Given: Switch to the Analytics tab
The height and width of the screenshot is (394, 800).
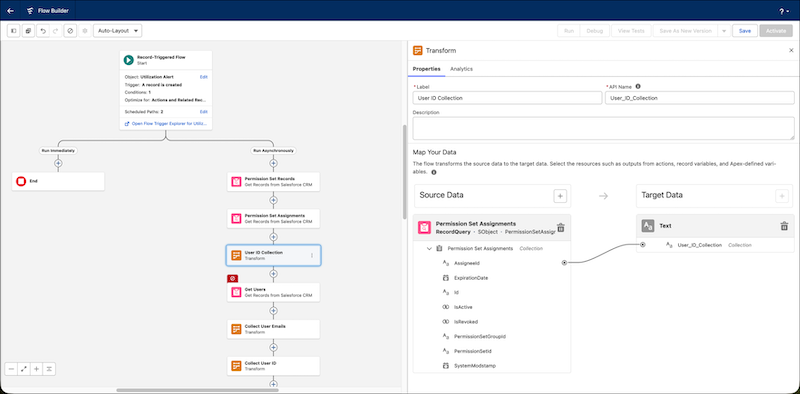Looking at the screenshot, I should (461, 69).
